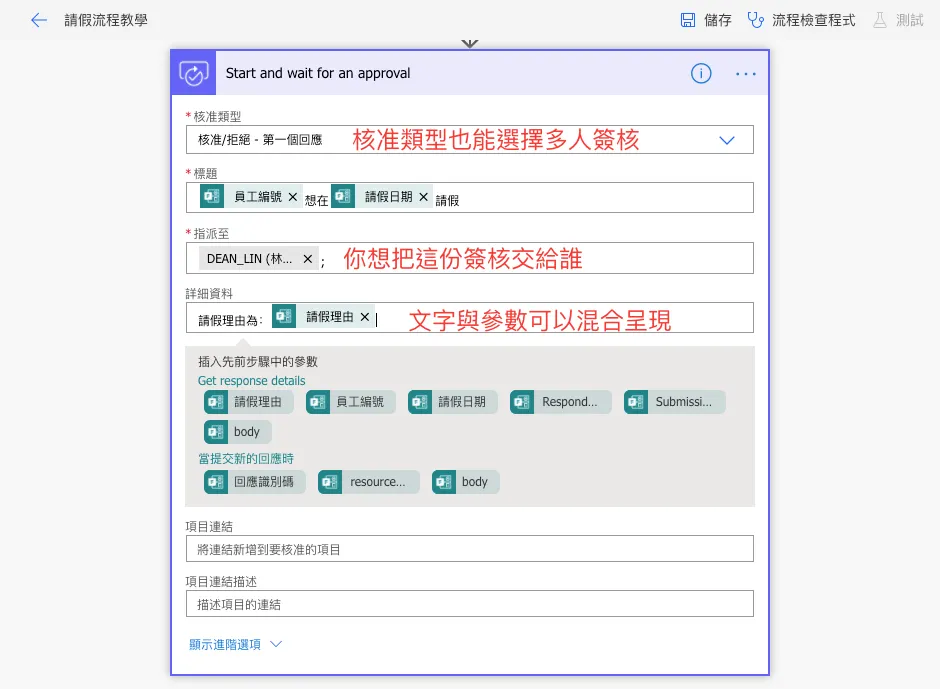Click the 請假流程教學 flow title

coord(106,20)
